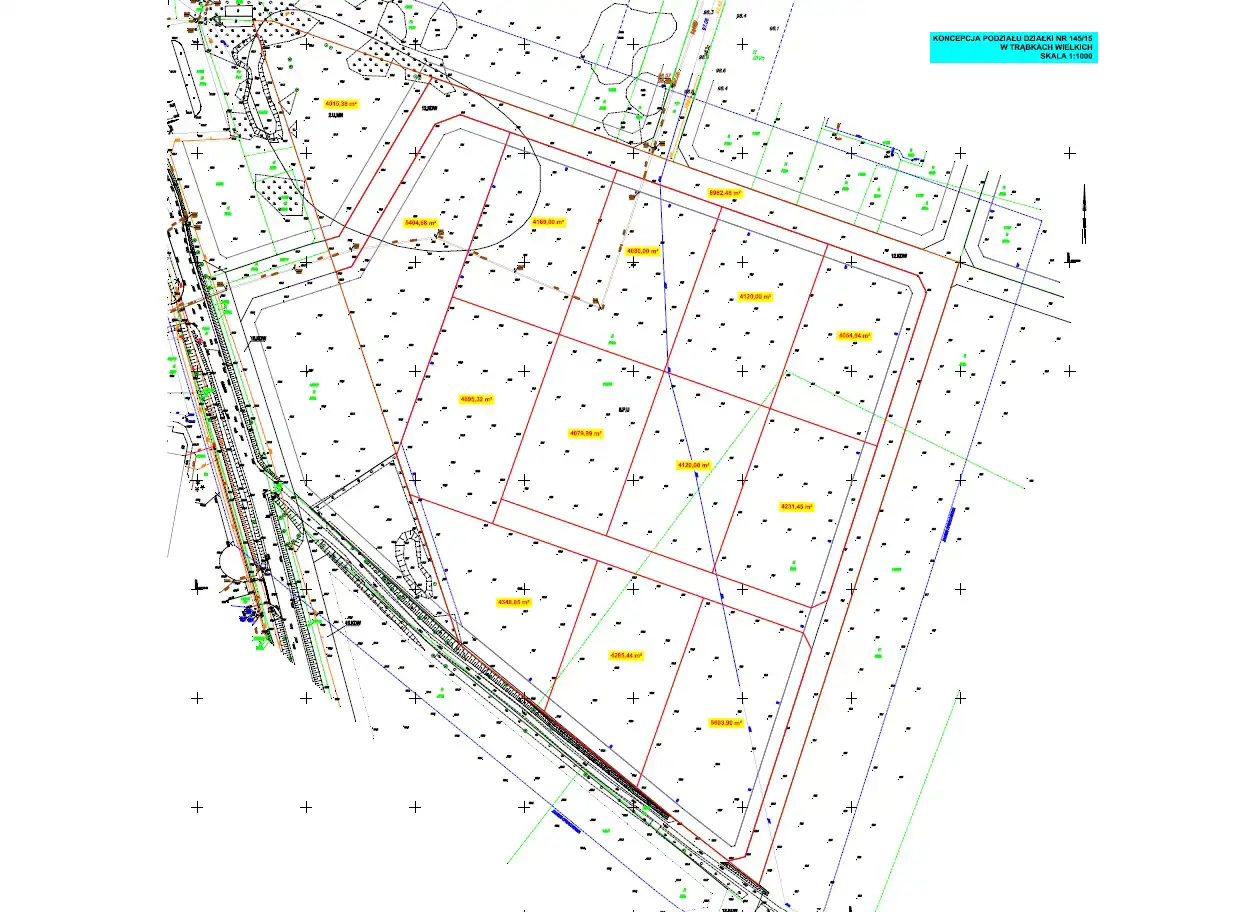Image resolution: width=1255 pixels, height=912 pixels.
Task: Click the 5693,90 m² parcel label
Action: click(x=726, y=722)
